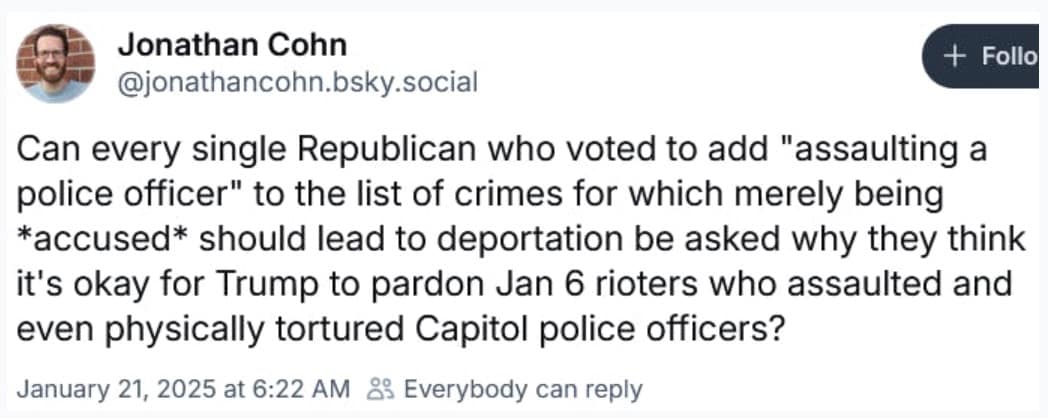Open the January 21, 2025 post timestamp
This screenshot has height=418, width=1048.
133,388
